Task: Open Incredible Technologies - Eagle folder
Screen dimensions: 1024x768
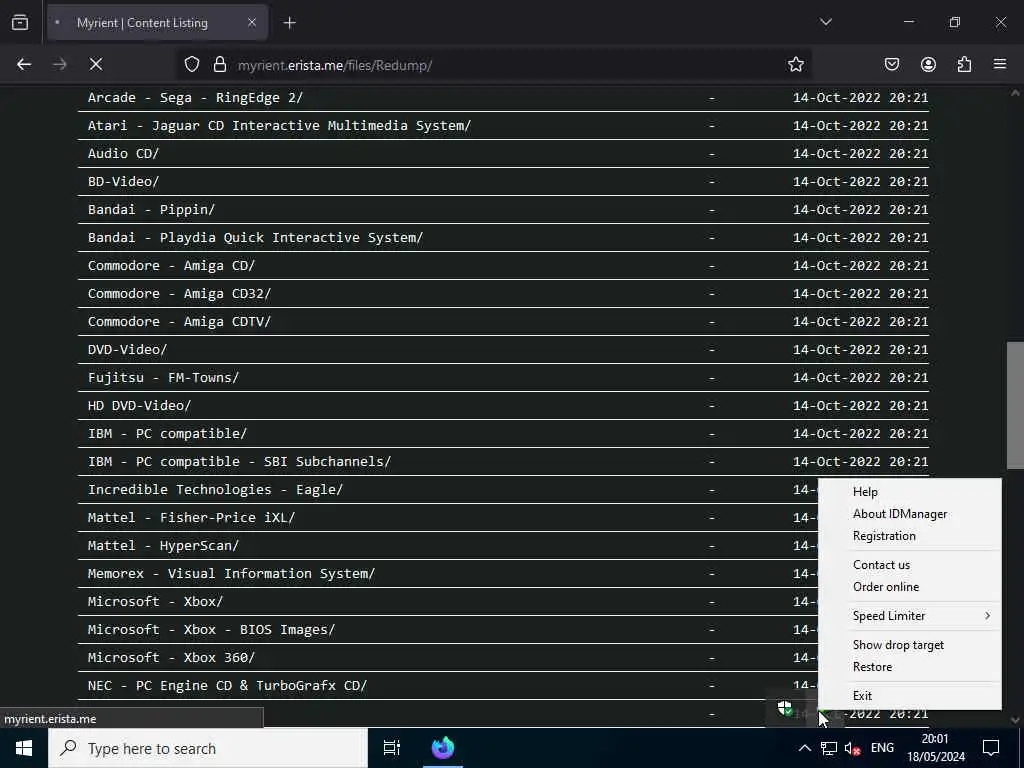Action: tap(216, 490)
